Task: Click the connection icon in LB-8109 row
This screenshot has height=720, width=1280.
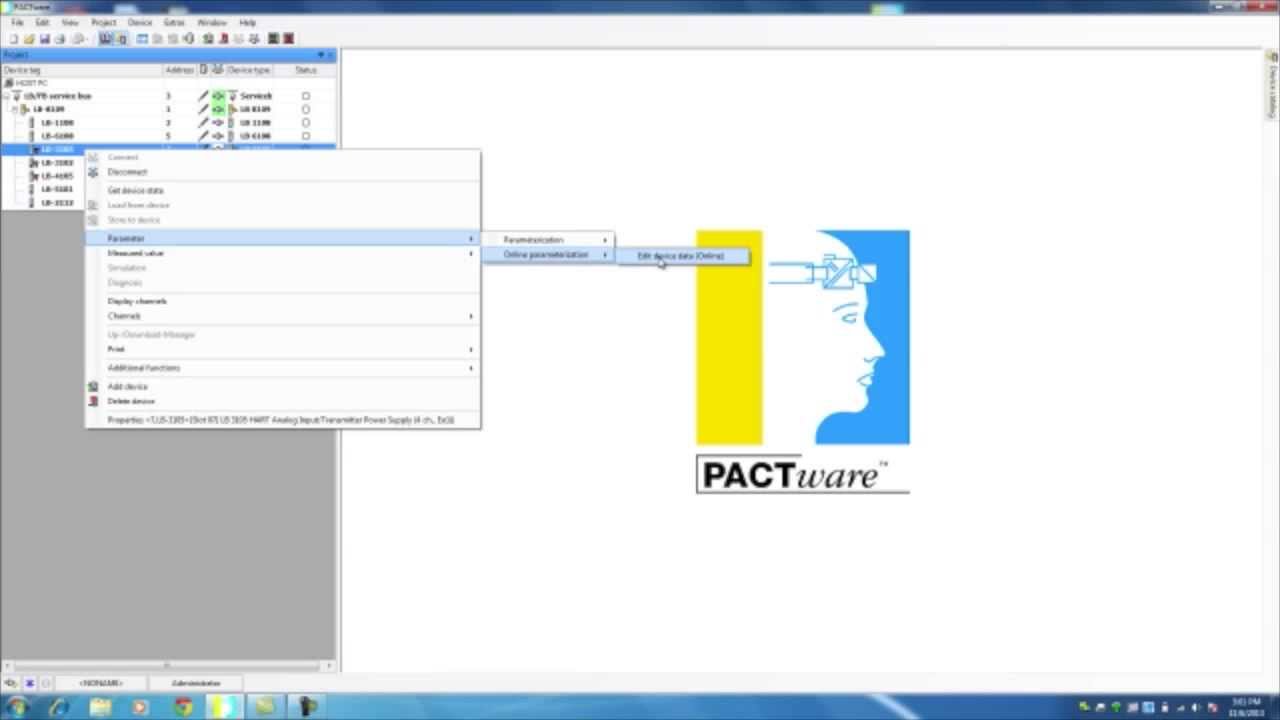Action: pos(217,109)
